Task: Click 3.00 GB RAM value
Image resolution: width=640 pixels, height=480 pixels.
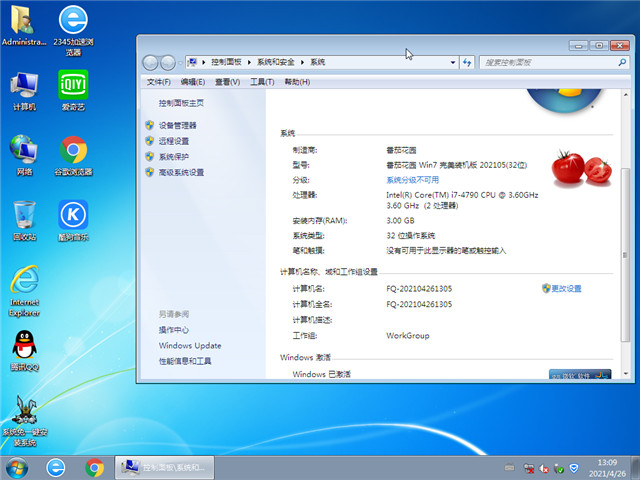Action: click(400, 220)
